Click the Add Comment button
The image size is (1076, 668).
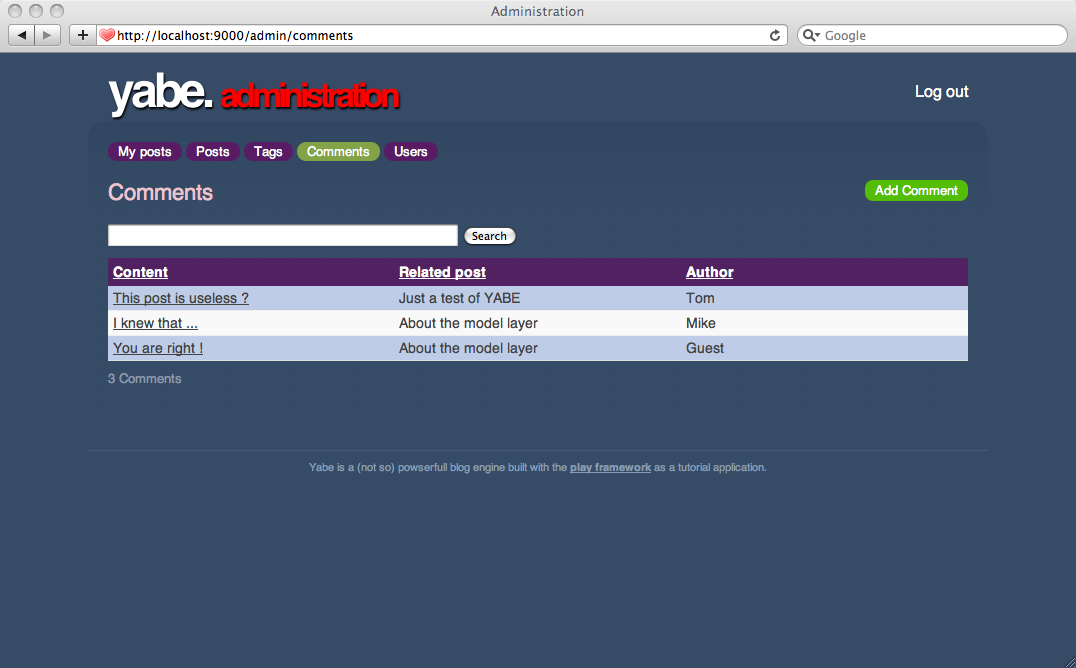coord(916,191)
